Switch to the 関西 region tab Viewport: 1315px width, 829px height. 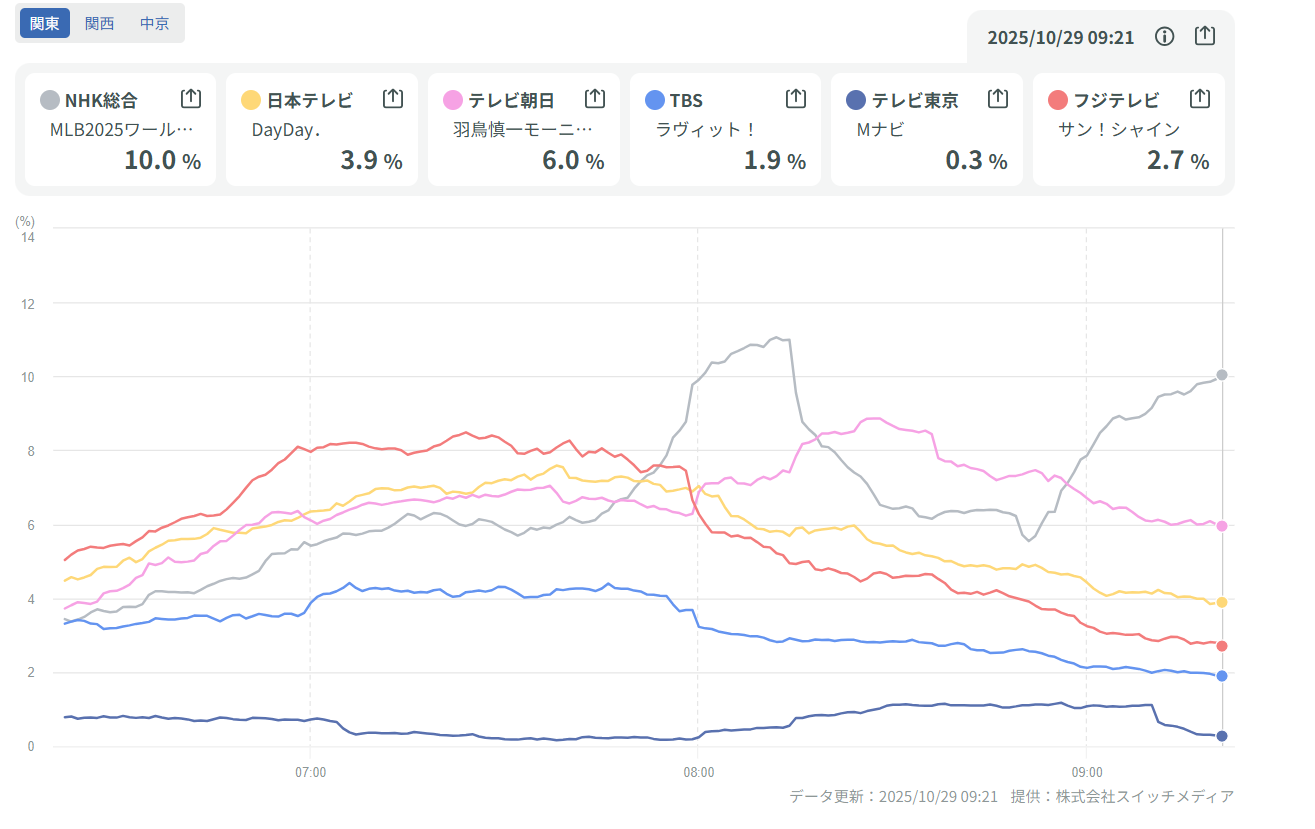(x=100, y=23)
